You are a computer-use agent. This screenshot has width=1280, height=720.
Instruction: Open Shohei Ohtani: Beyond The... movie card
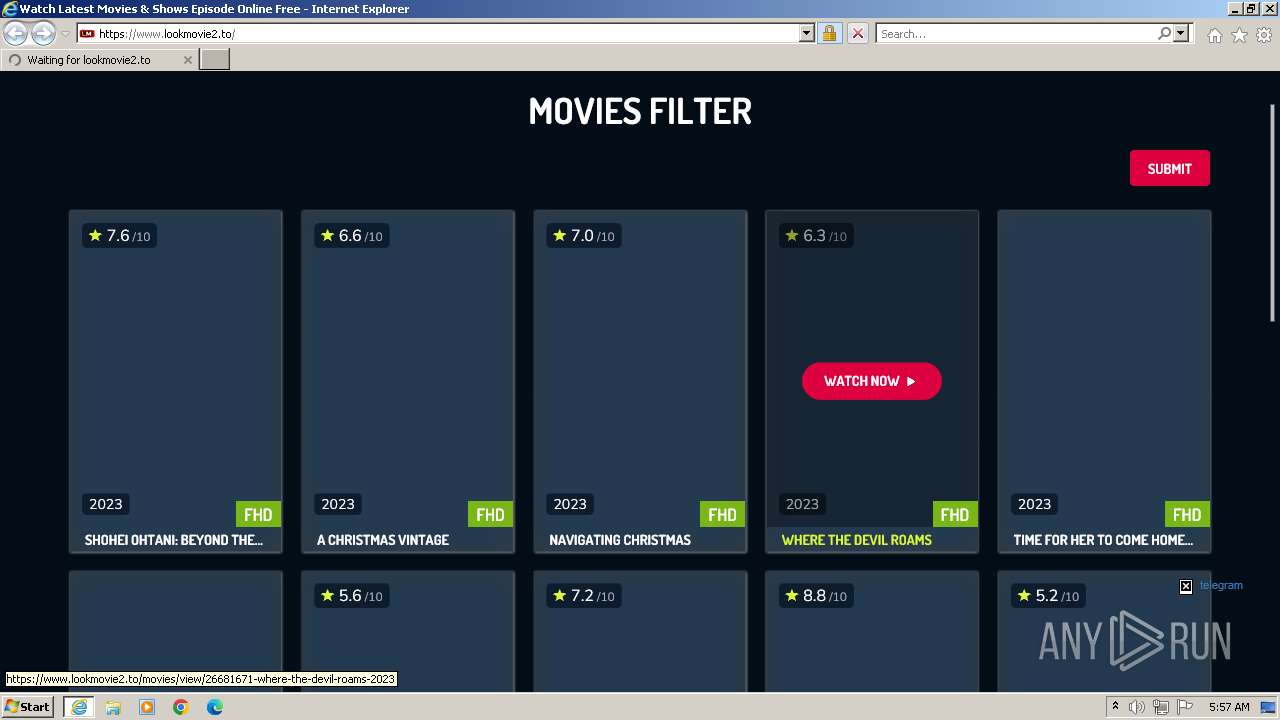(x=175, y=381)
